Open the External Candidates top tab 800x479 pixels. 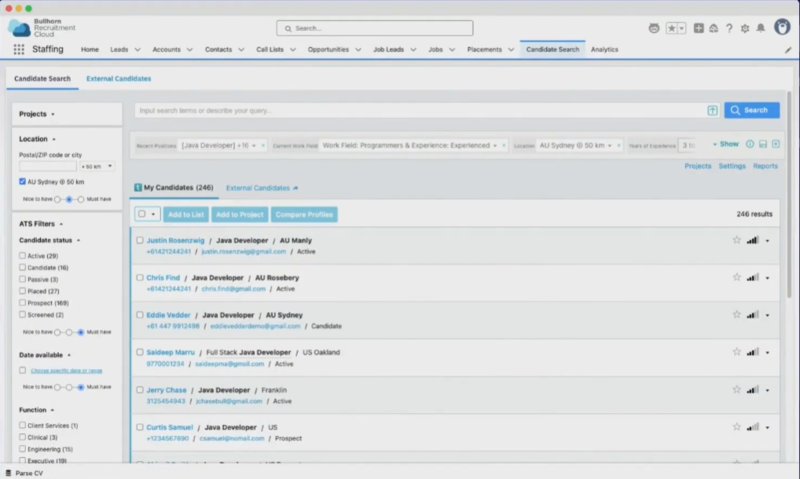pos(118,78)
